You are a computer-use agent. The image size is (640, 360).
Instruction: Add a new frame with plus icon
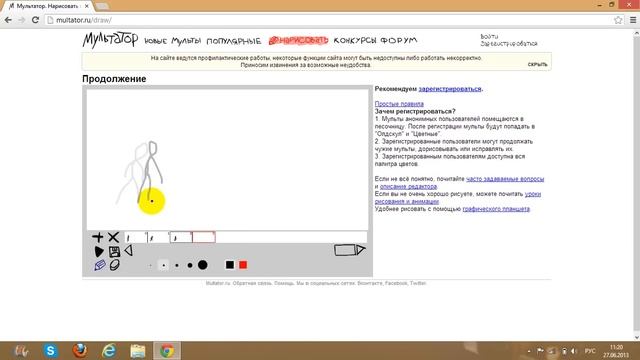98,237
